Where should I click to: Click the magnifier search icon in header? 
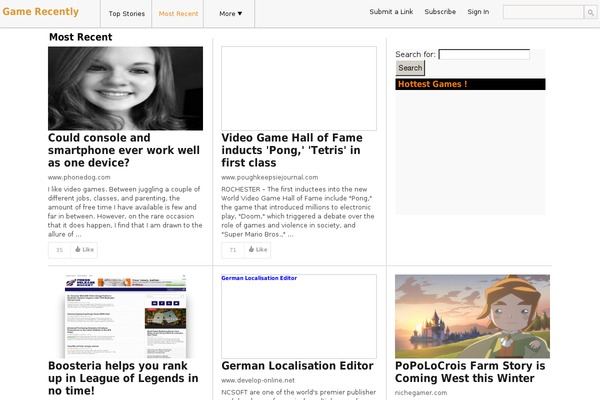coord(590,13)
